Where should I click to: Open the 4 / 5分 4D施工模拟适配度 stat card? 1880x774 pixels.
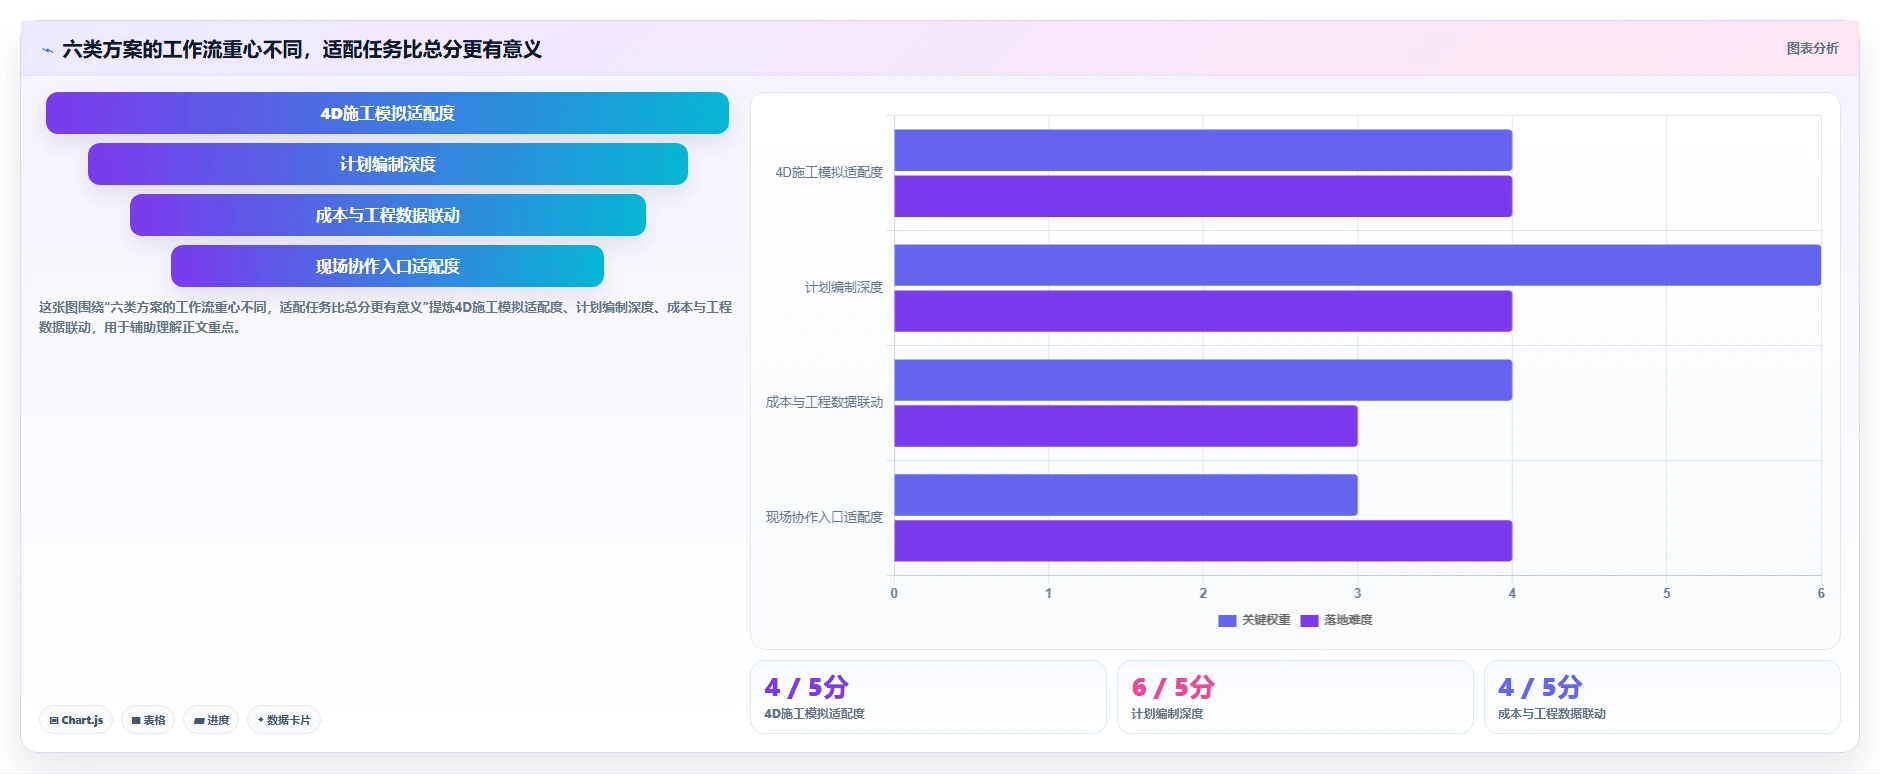coord(928,697)
